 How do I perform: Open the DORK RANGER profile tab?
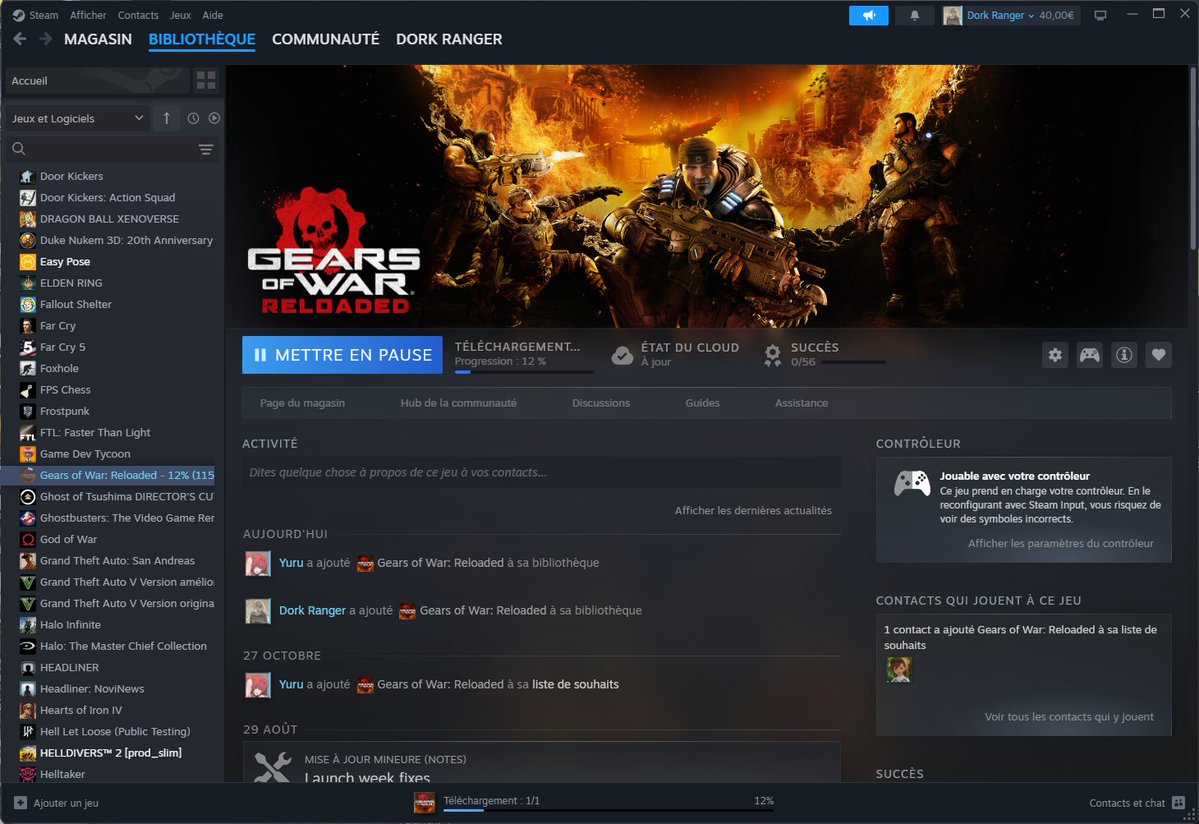click(449, 39)
